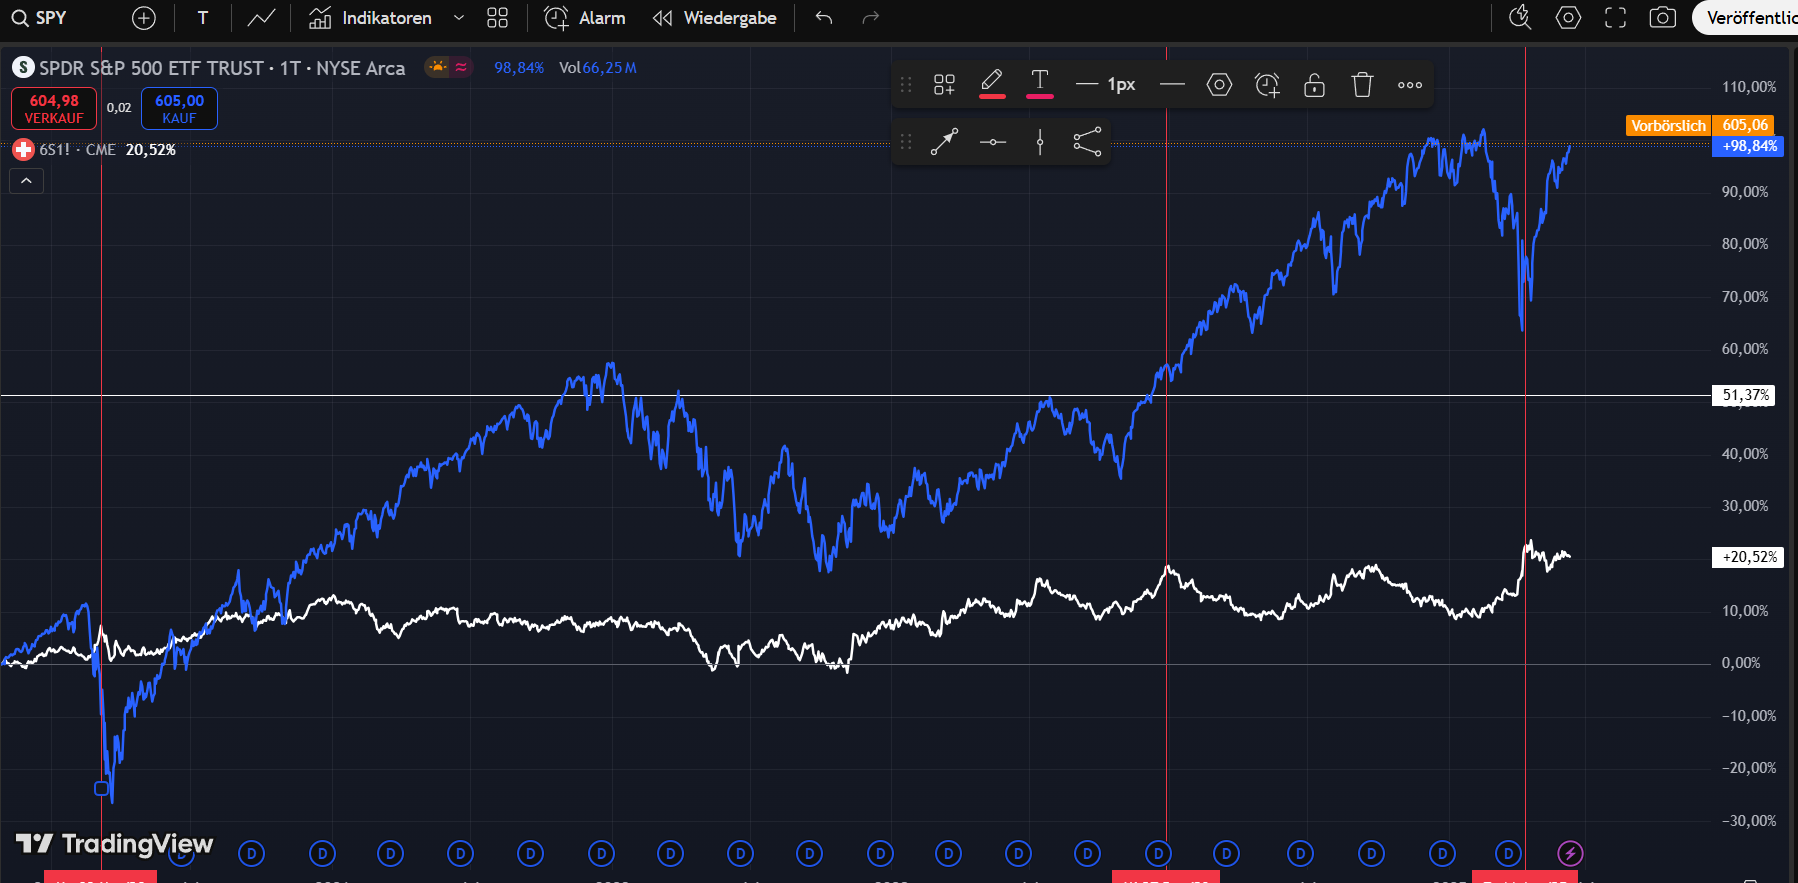Collapse the legend with chevron
This screenshot has width=1798, height=883.
(27, 181)
